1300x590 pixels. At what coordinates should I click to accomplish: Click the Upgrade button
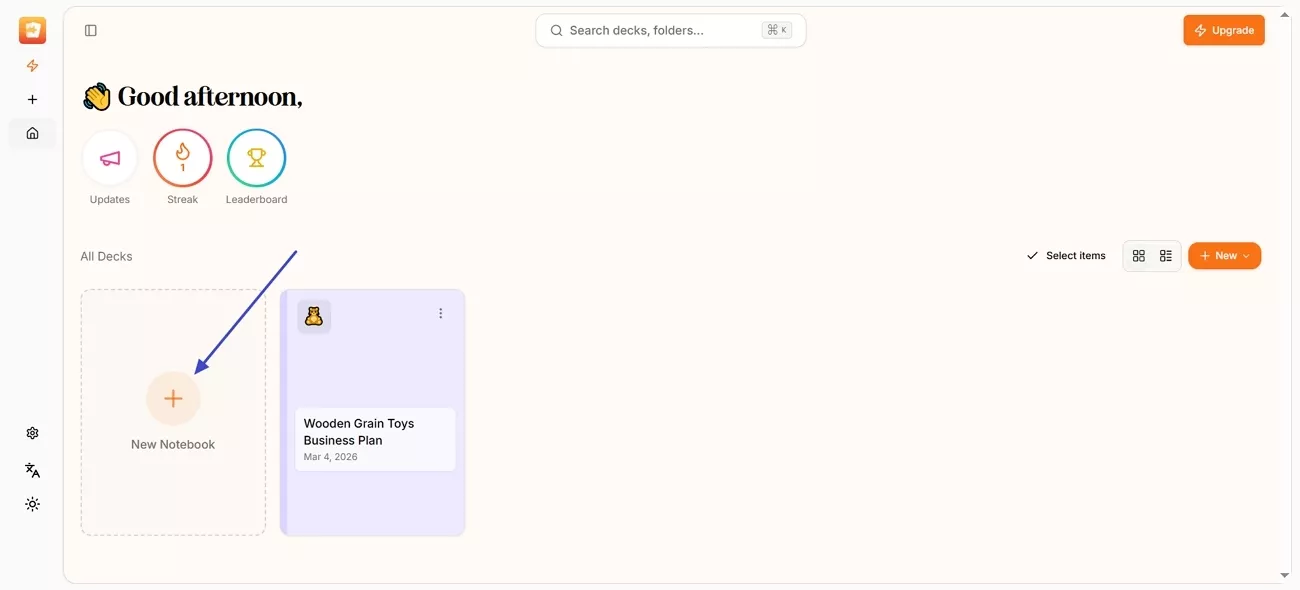click(1223, 29)
